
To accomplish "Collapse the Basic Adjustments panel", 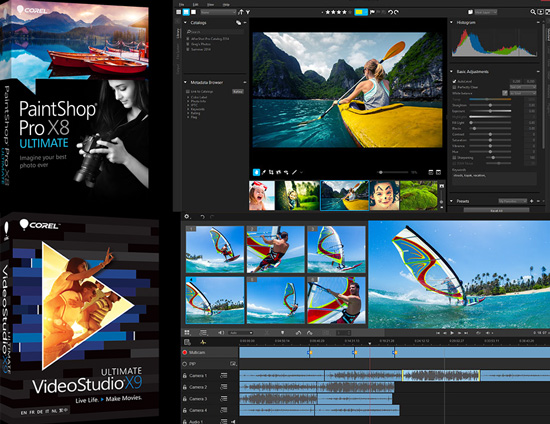I will pos(451,72).
